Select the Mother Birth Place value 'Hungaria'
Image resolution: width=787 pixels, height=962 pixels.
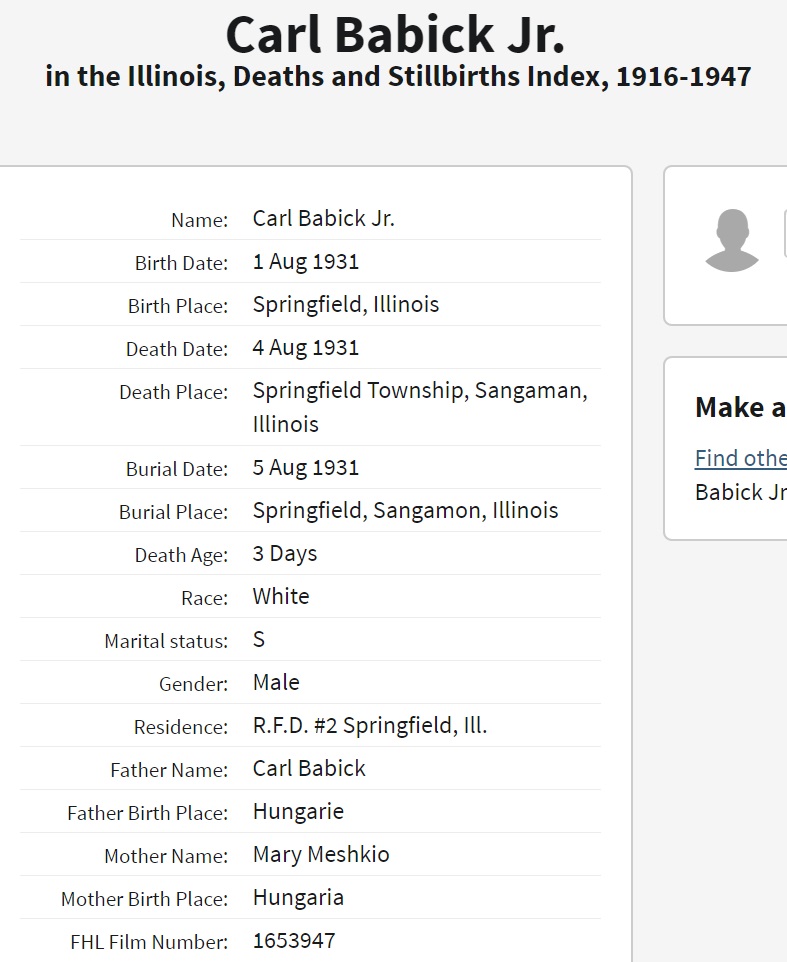(298, 898)
